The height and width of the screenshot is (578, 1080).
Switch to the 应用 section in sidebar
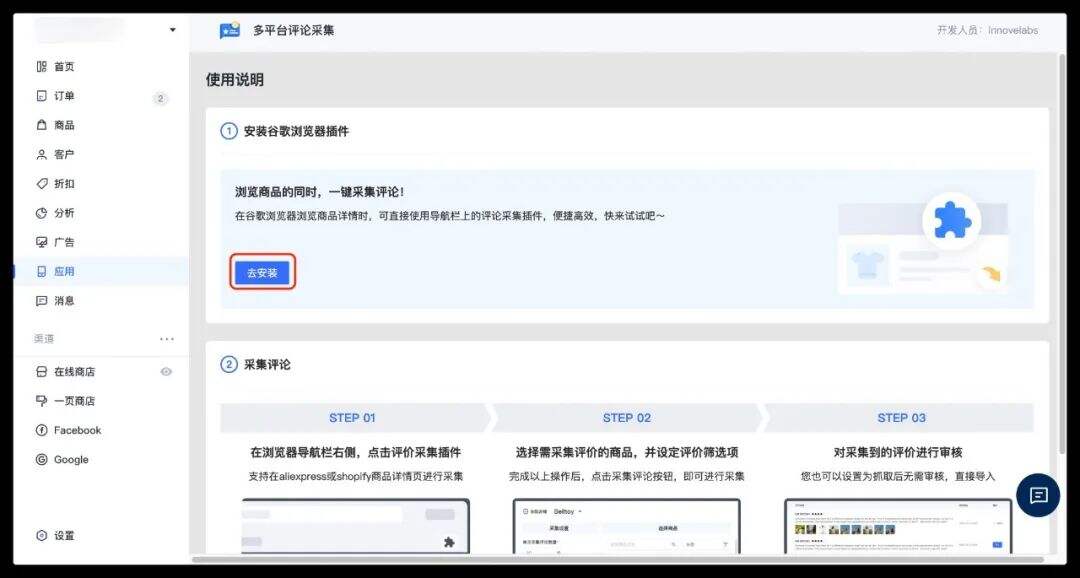40,270
